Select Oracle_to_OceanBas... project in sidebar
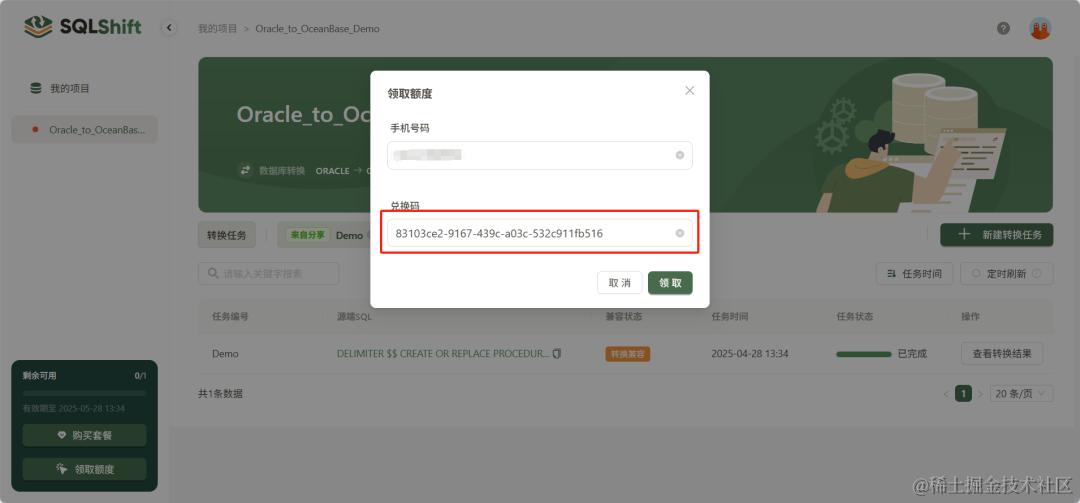Viewport: 1080px width, 503px height. click(x=85, y=130)
